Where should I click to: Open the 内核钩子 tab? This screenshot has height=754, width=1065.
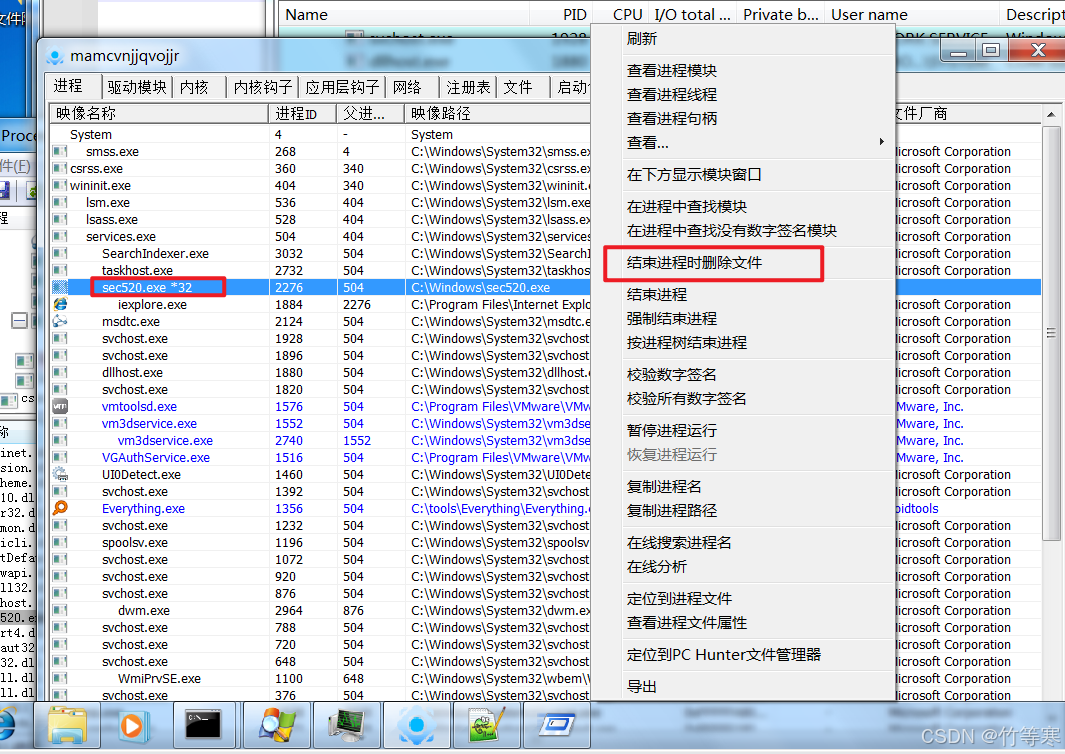(262, 87)
